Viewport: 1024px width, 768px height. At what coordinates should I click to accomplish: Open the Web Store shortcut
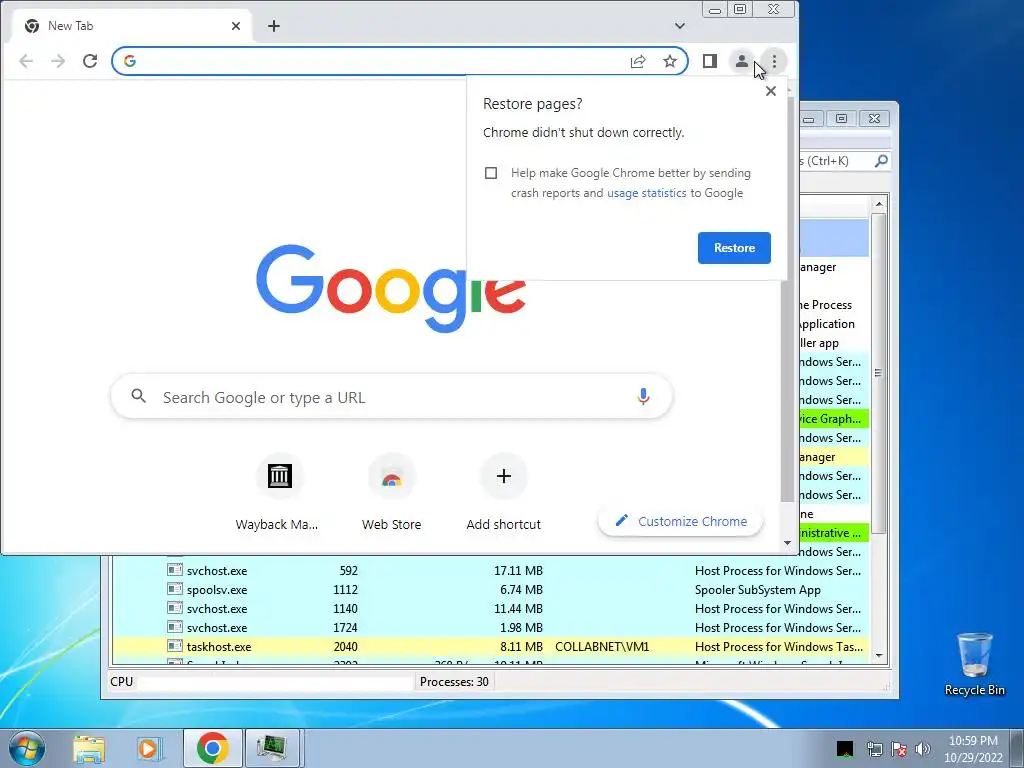pos(391,491)
